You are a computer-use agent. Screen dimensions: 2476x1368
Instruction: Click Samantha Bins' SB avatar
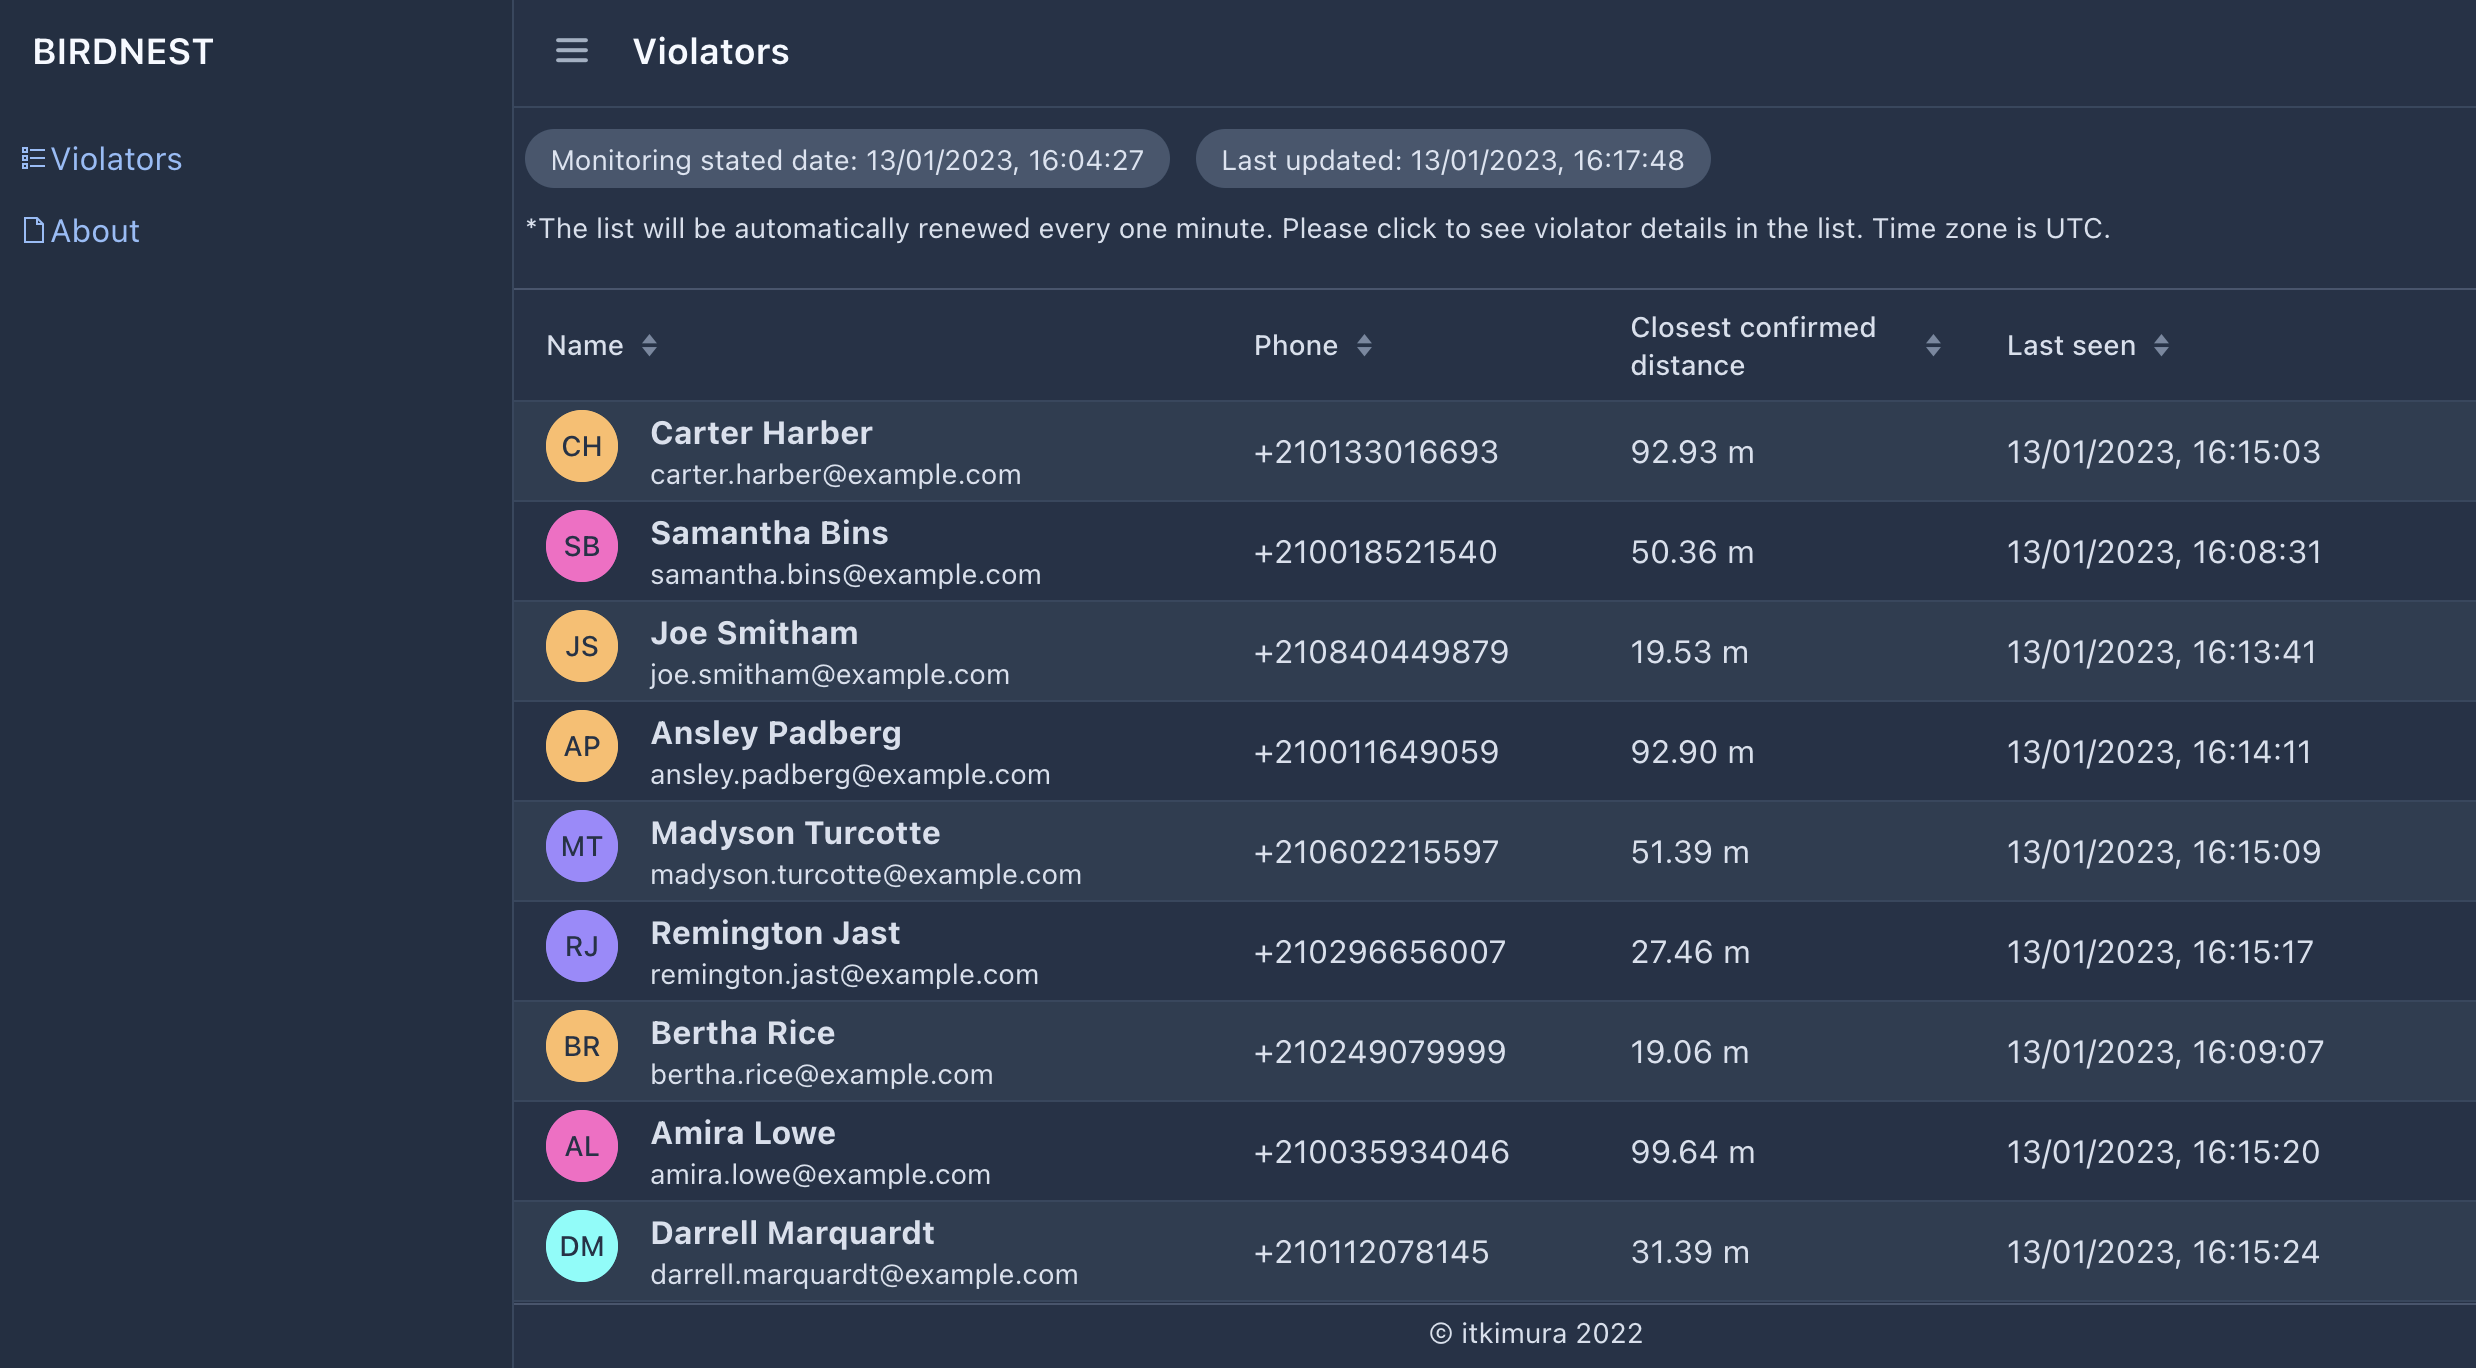point(581,546)
